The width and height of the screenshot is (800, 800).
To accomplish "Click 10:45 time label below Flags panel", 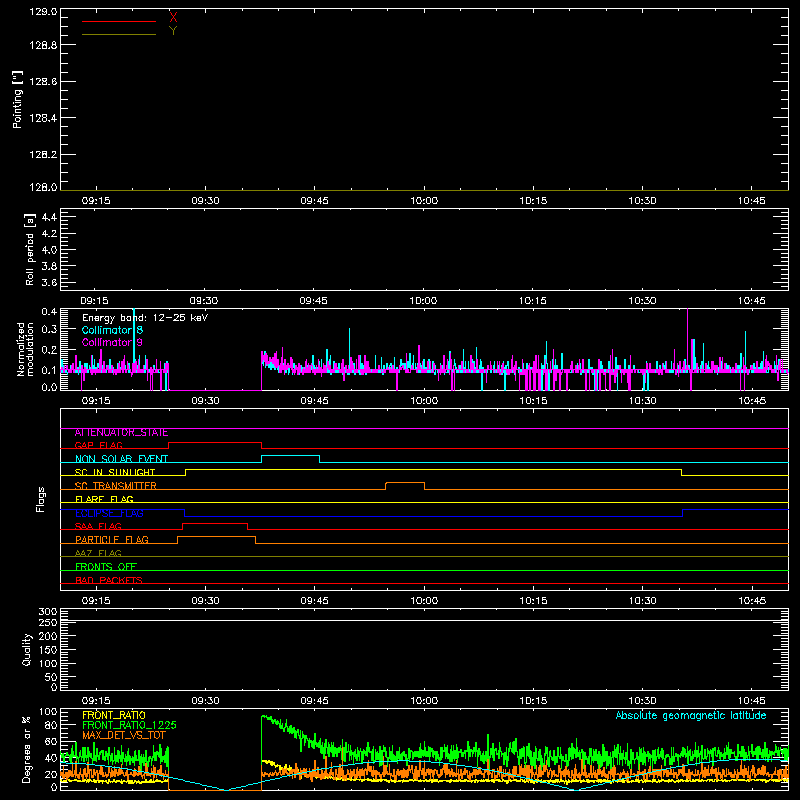I will (x=752, y=601).
